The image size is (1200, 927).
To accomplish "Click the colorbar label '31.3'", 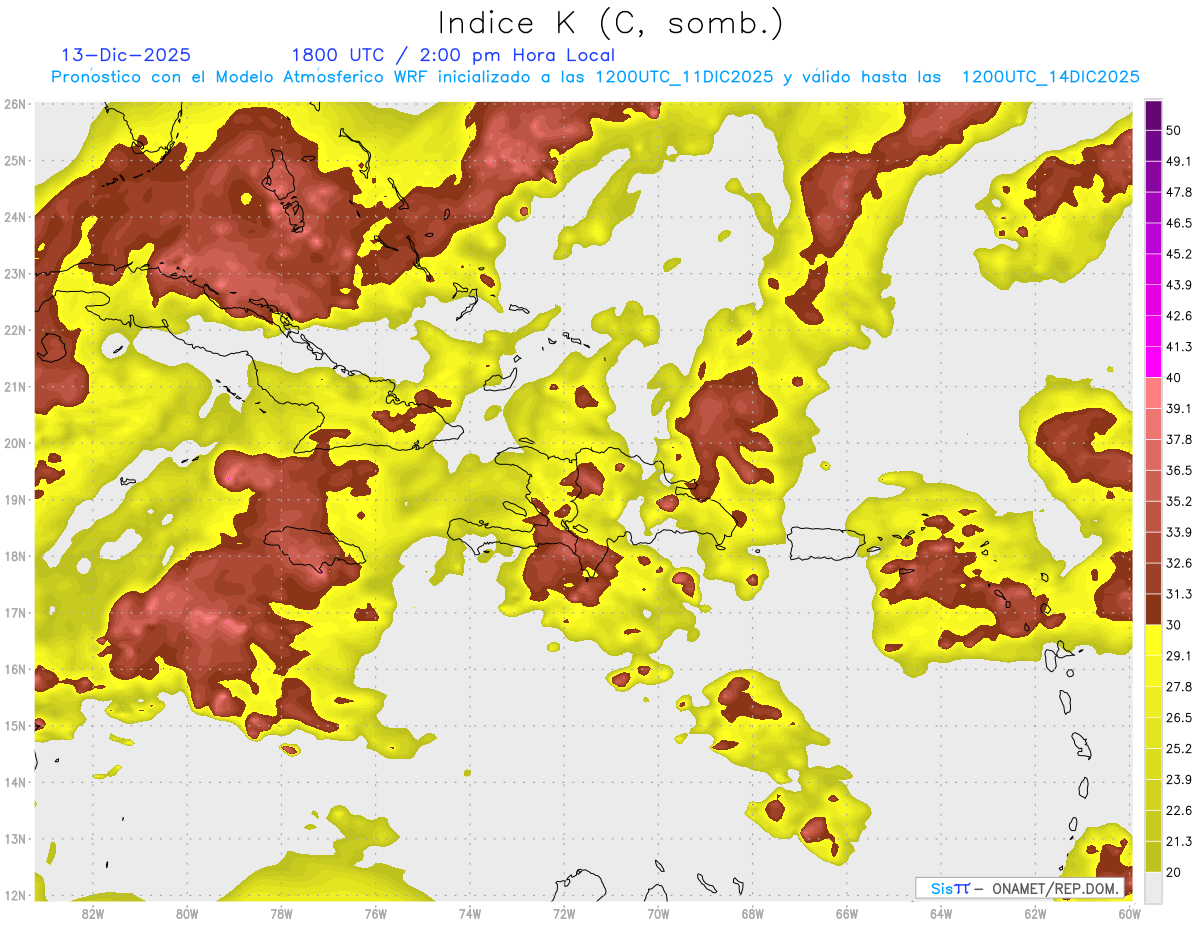I will pyautogui.click(x=1179, y=594).
